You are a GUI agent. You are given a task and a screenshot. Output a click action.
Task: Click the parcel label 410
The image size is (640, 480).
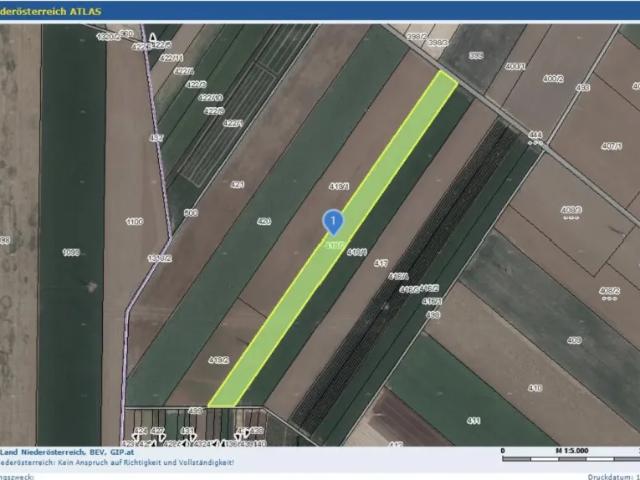pos(535,388)
